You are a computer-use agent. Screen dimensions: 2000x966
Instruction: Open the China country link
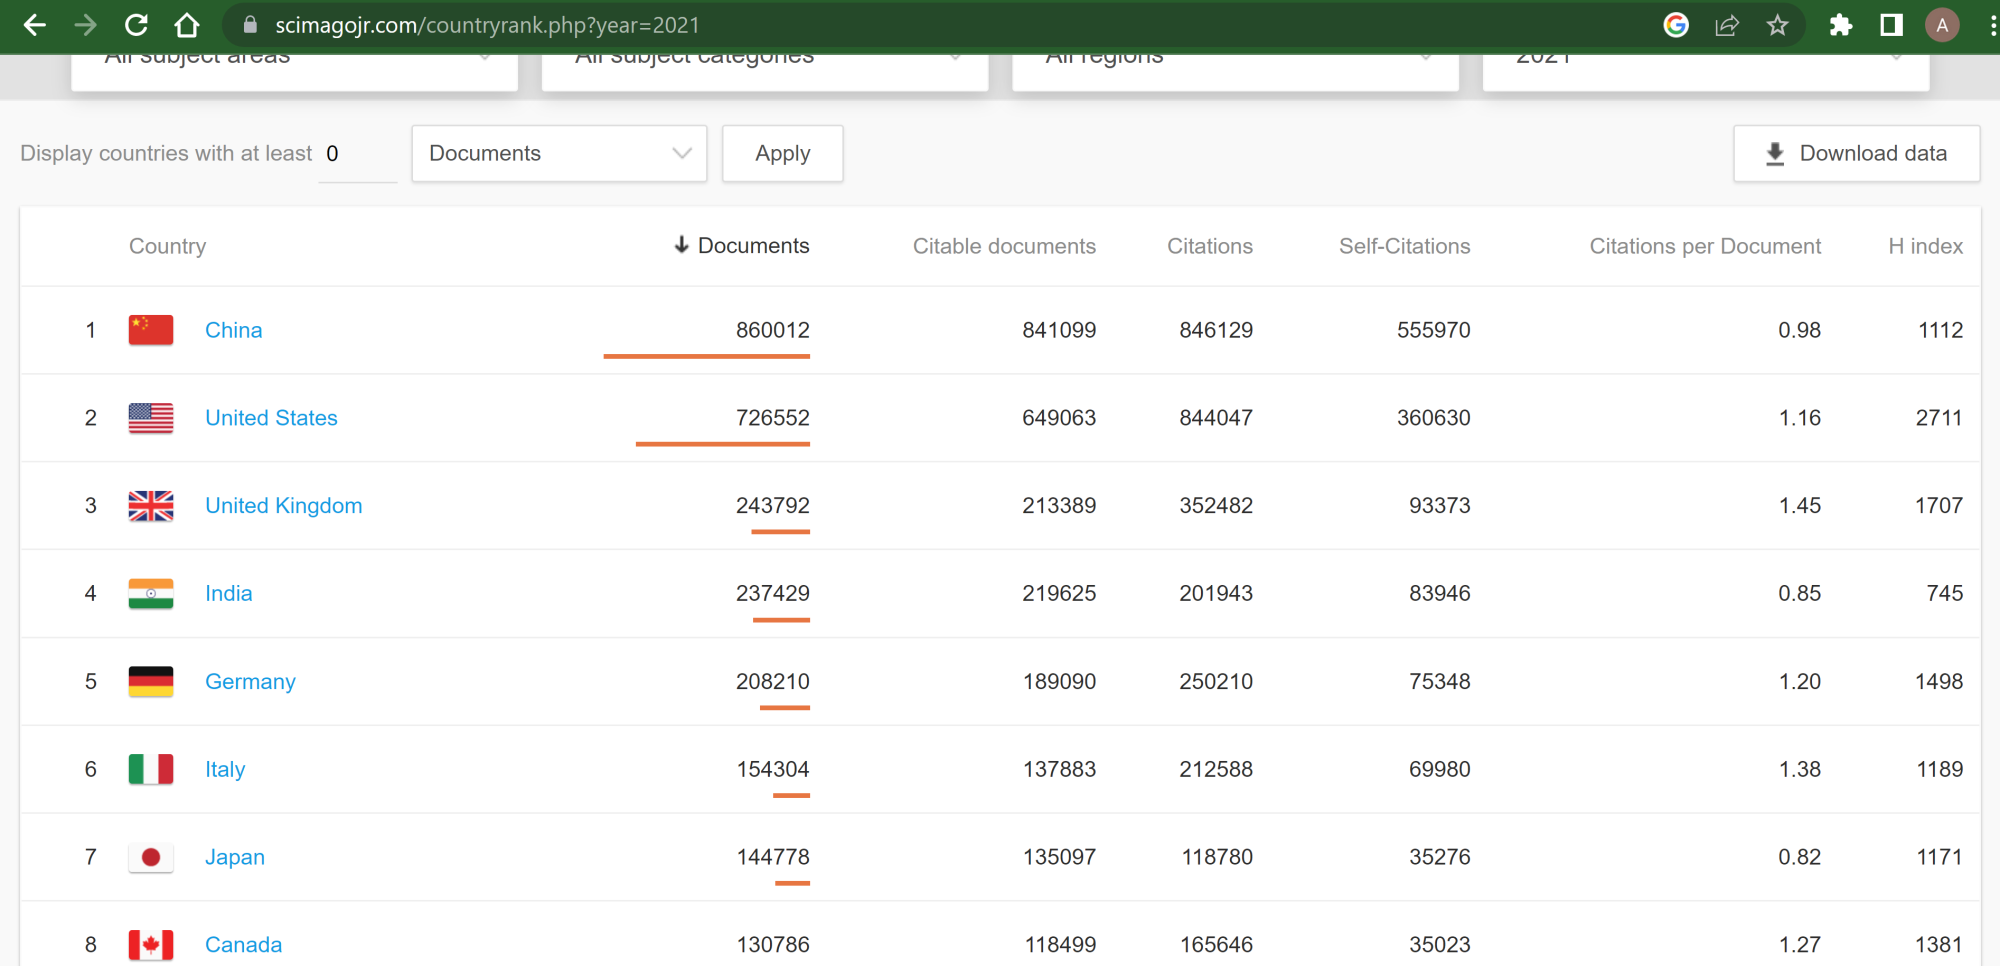234,330
